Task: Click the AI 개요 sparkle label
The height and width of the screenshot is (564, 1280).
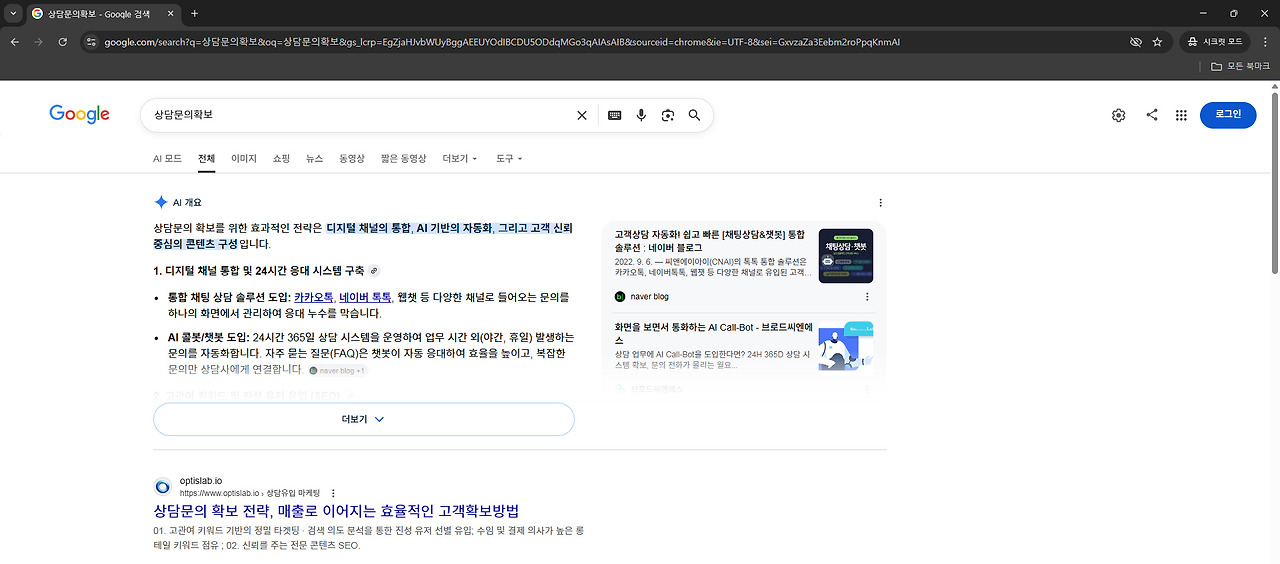Action: tap(178, 202)
